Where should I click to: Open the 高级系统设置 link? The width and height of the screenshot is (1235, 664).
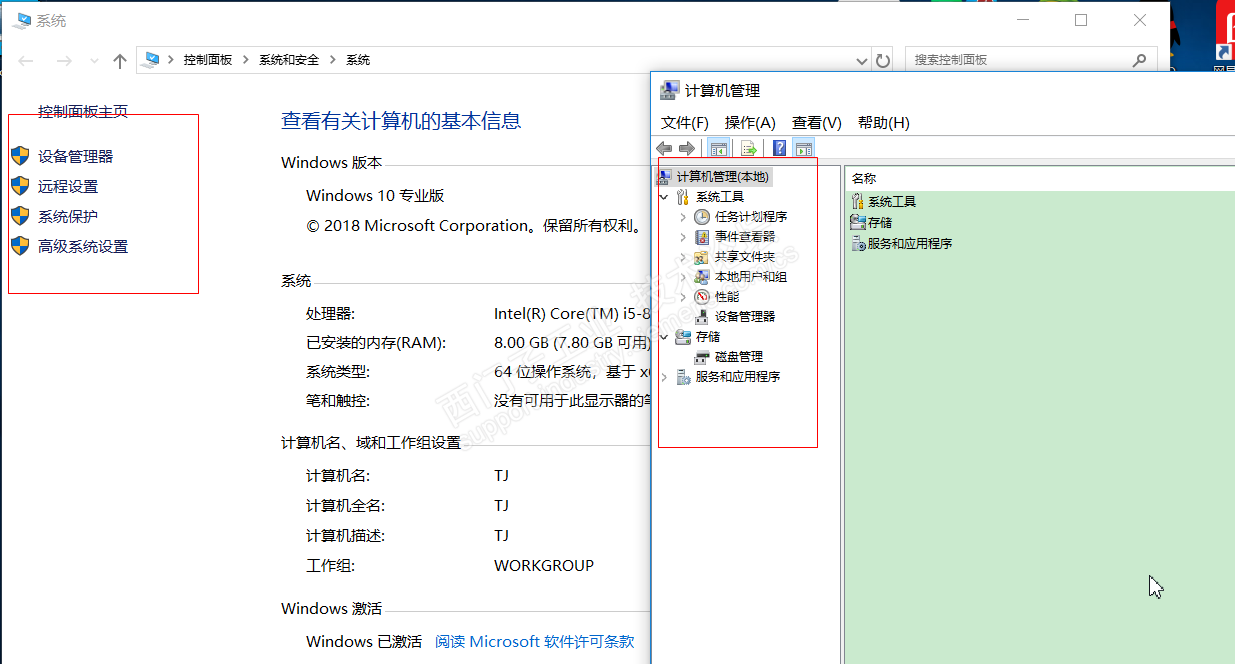83,247
